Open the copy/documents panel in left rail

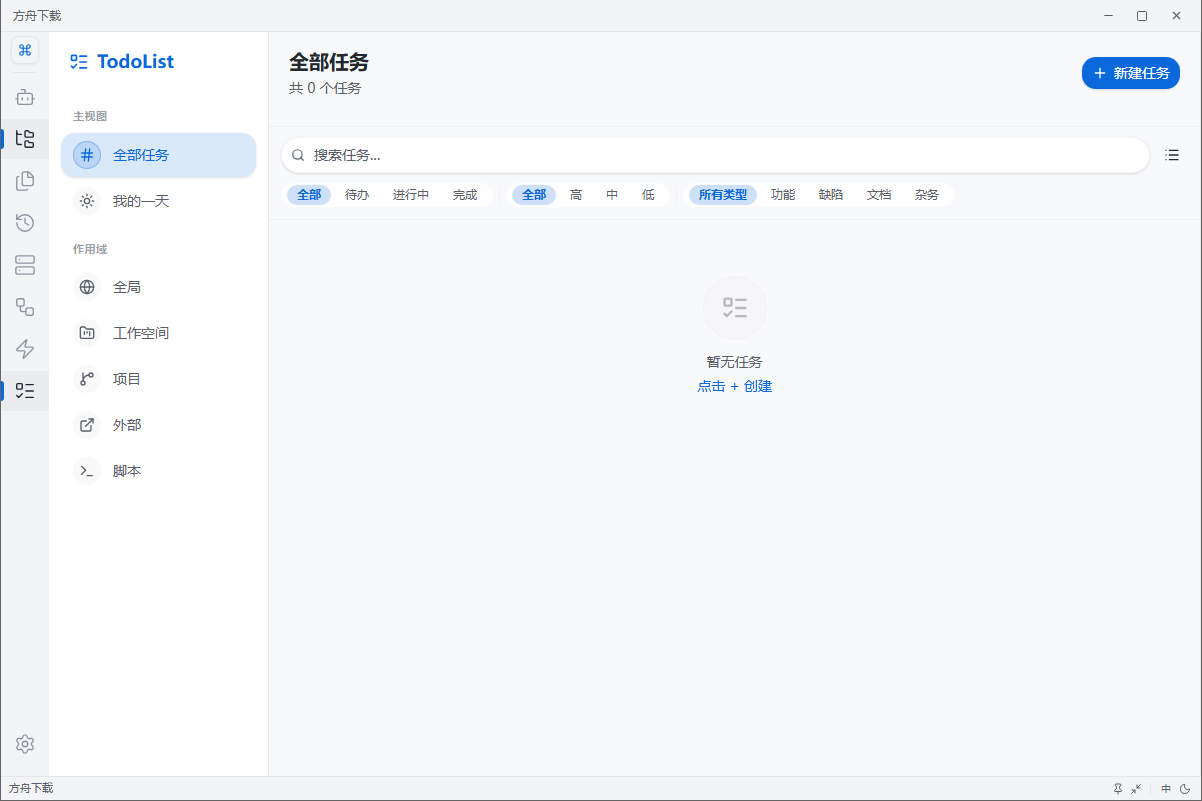tap(25, 181)
